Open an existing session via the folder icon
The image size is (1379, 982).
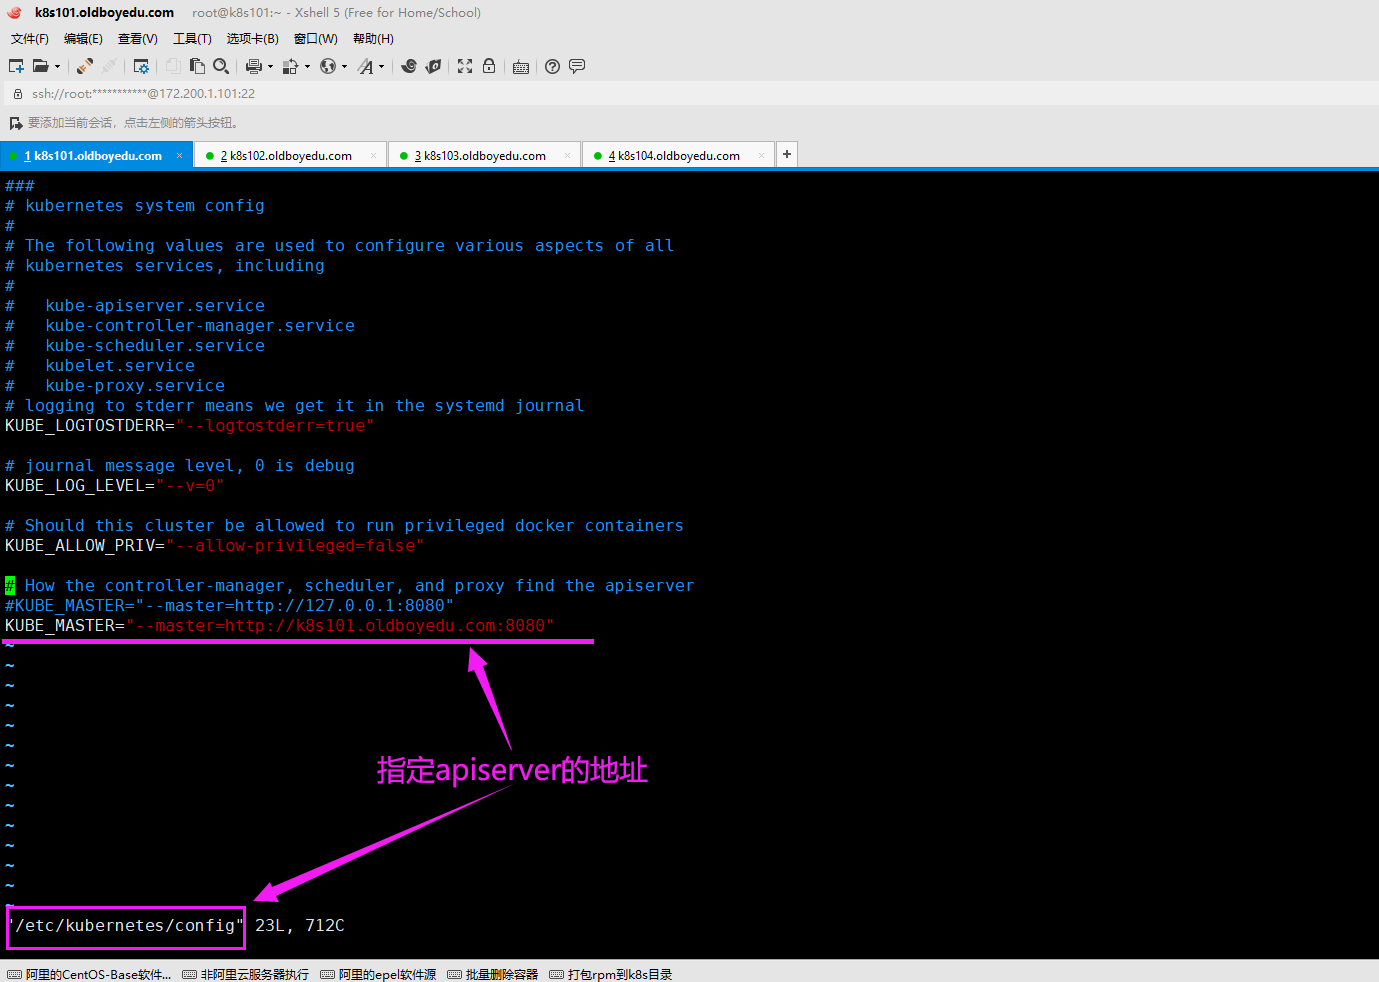(x=40, y=66)
